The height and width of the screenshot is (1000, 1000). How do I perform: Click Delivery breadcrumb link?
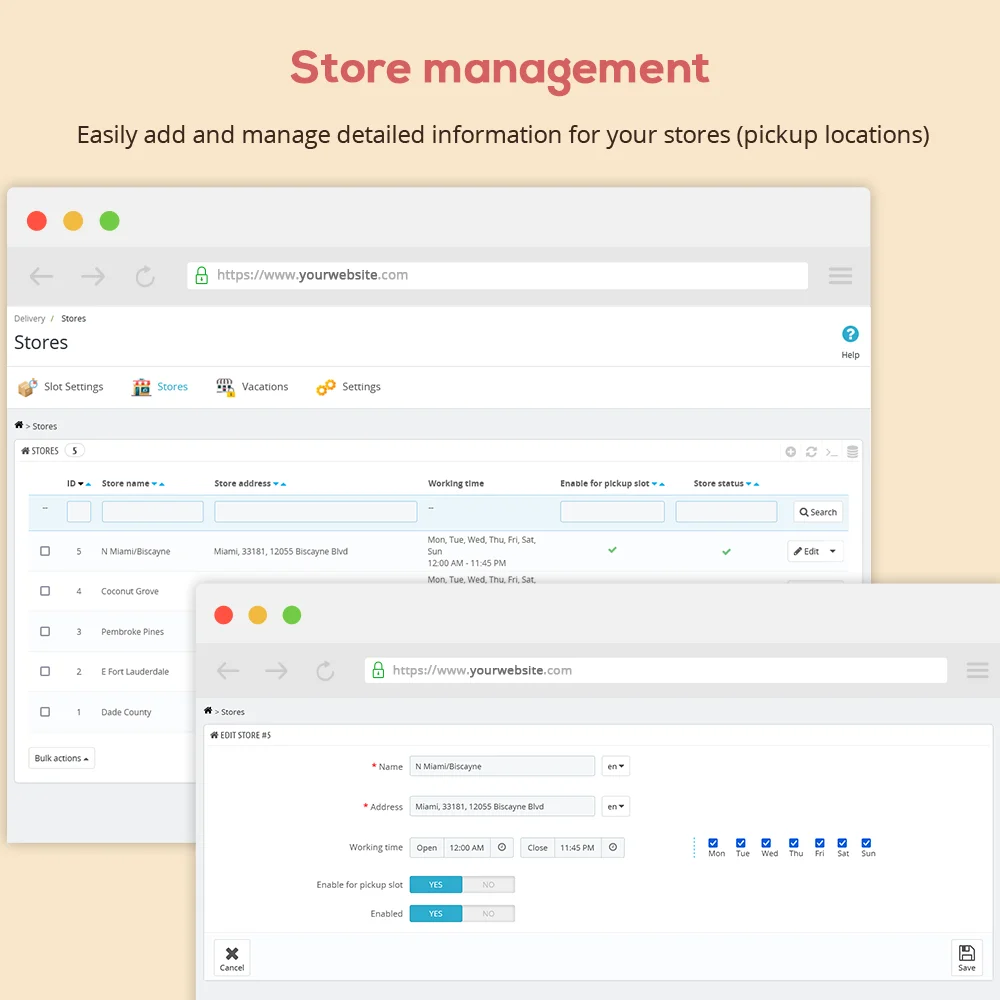29,319
